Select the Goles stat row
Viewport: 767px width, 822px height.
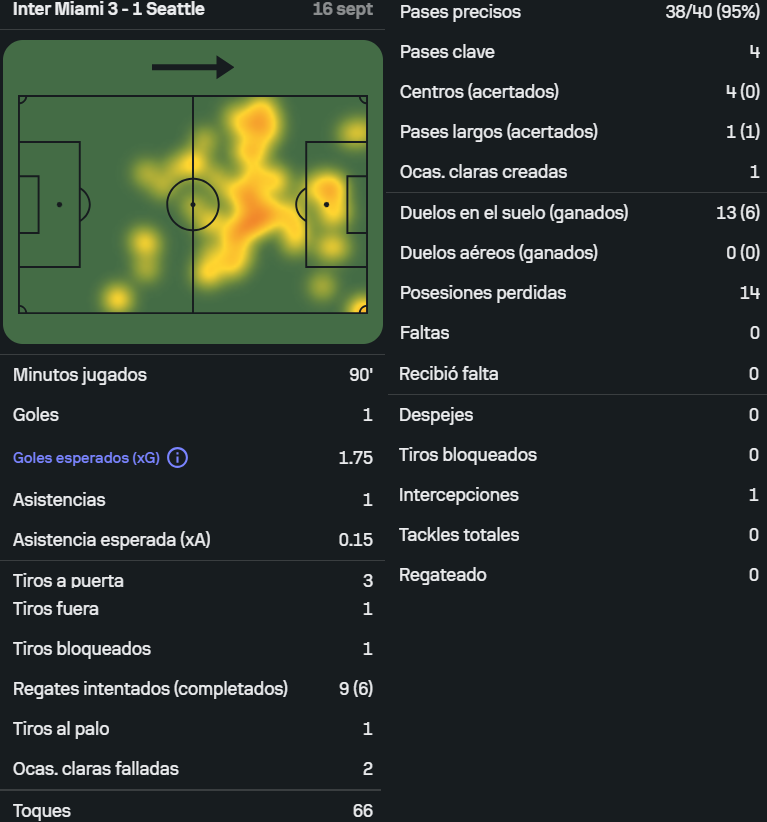pyautogui.click(x=192, y=415)
